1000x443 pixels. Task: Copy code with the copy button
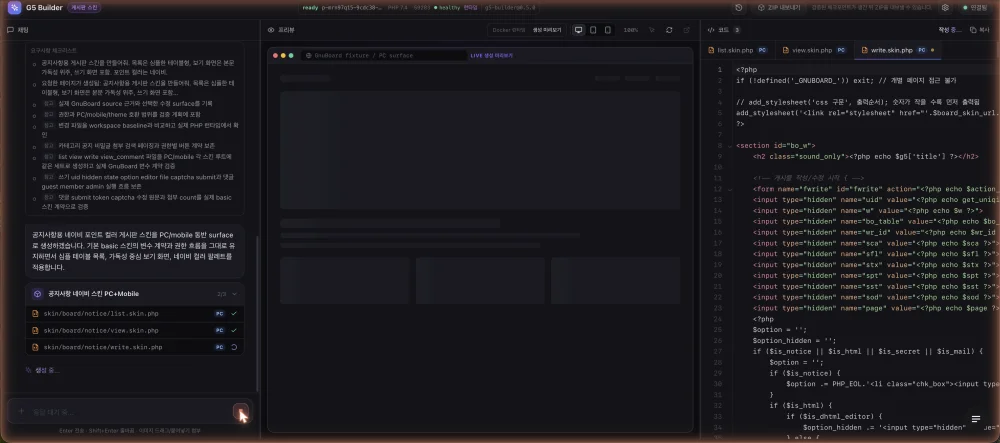pos(982,30)
